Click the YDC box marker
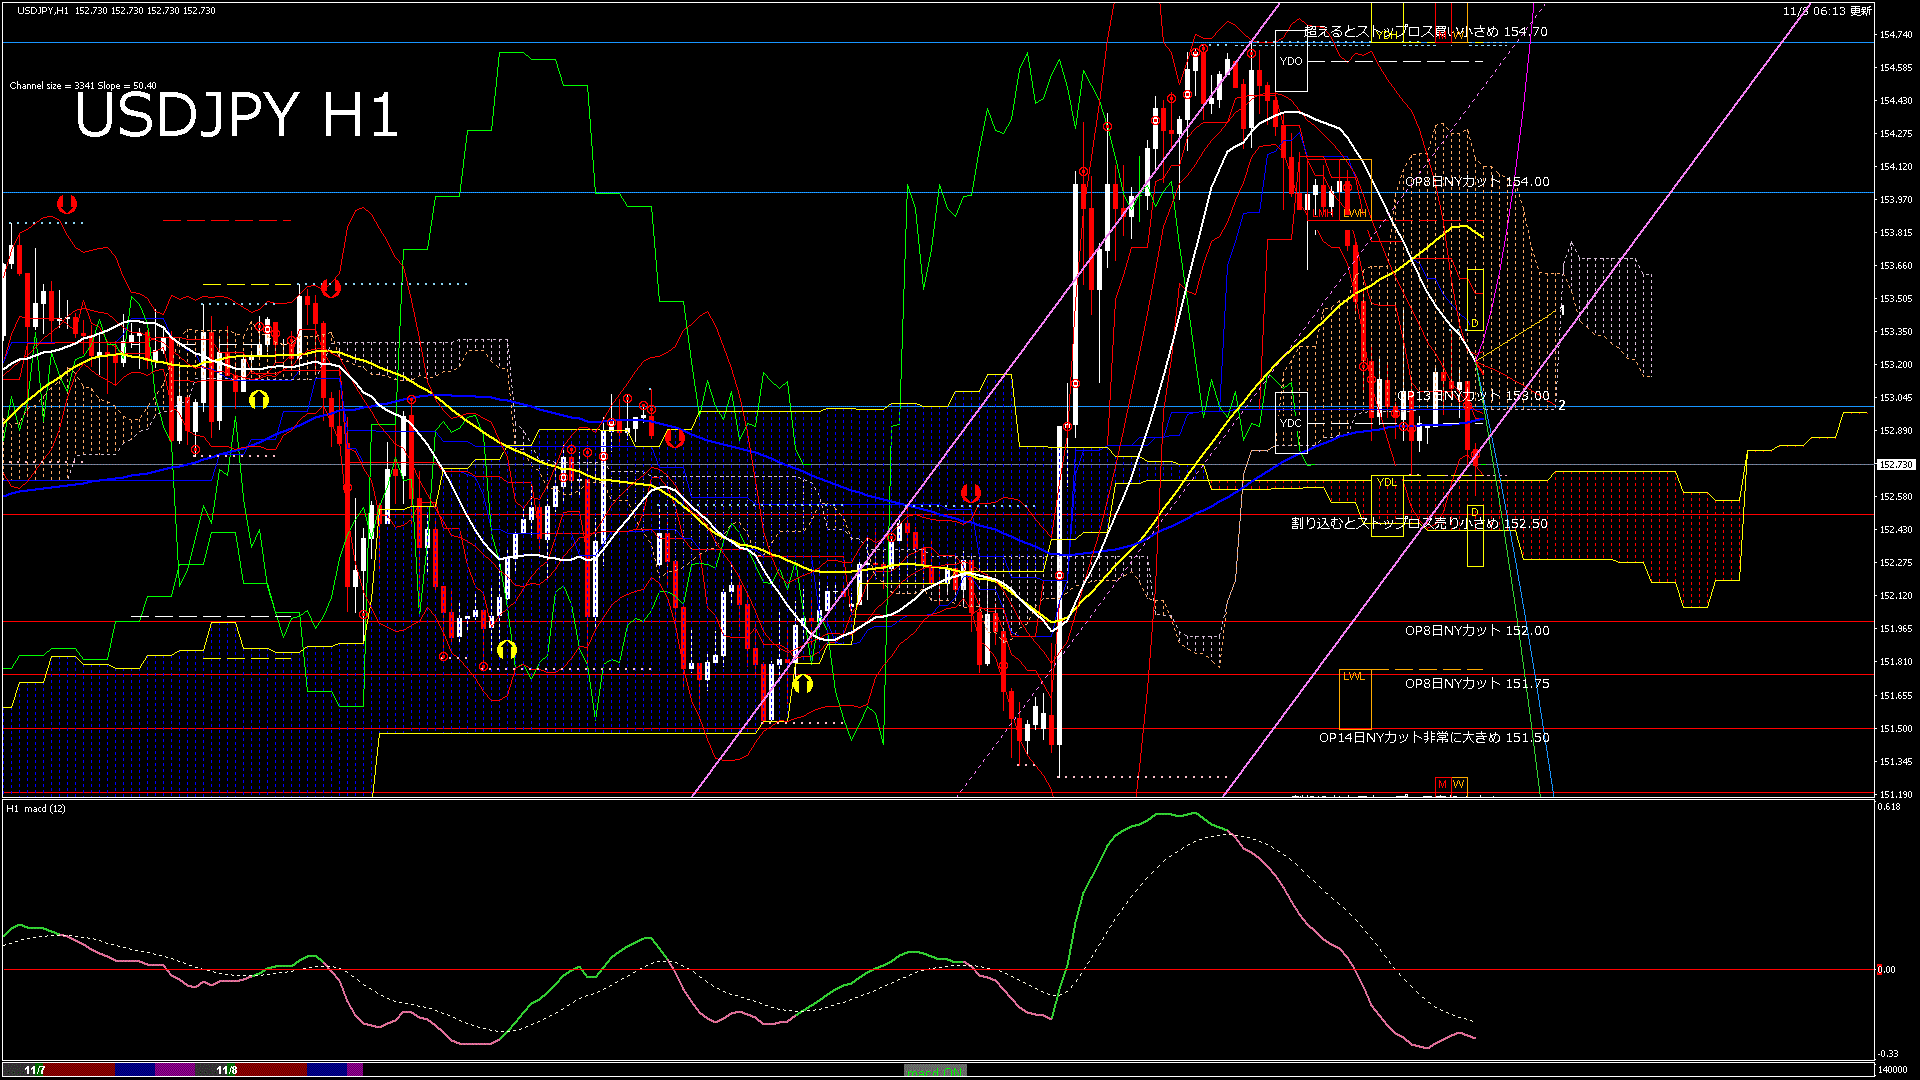This screenshot has height=1080, width=1920. click(x=1291, y=423)
